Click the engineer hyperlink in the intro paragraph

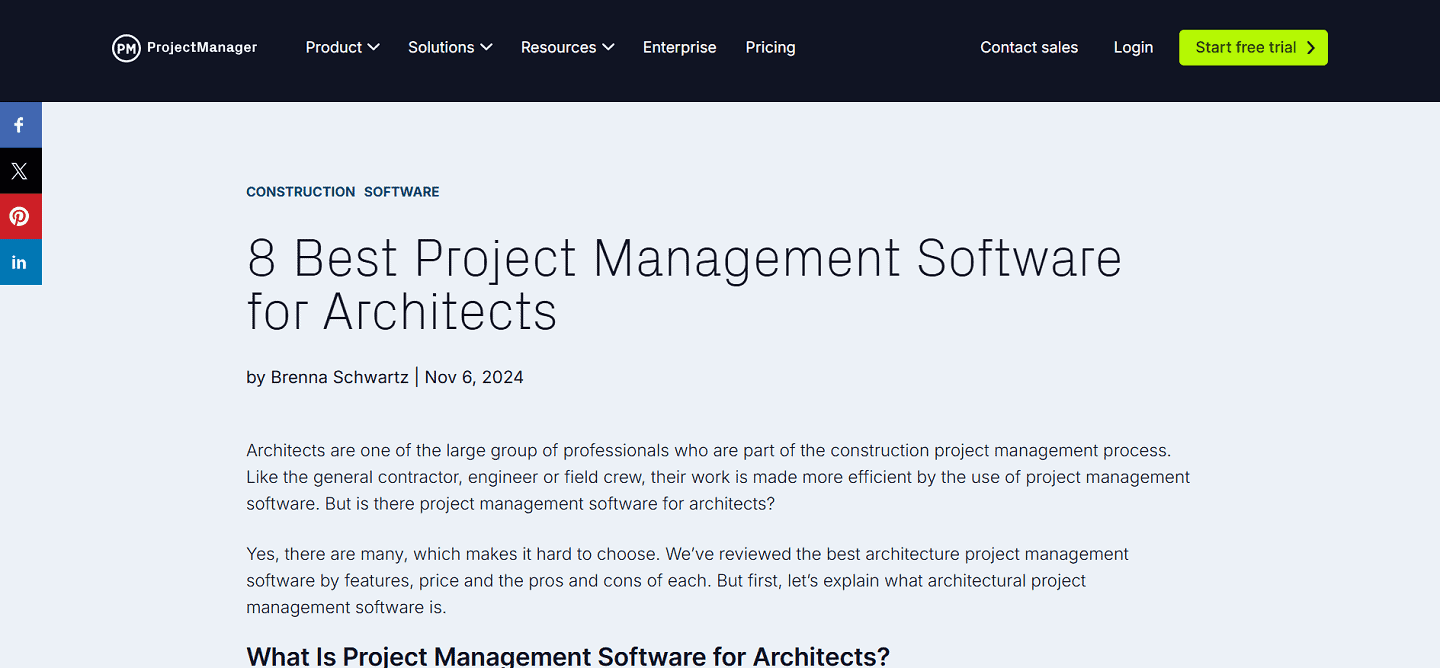(503, 477)
